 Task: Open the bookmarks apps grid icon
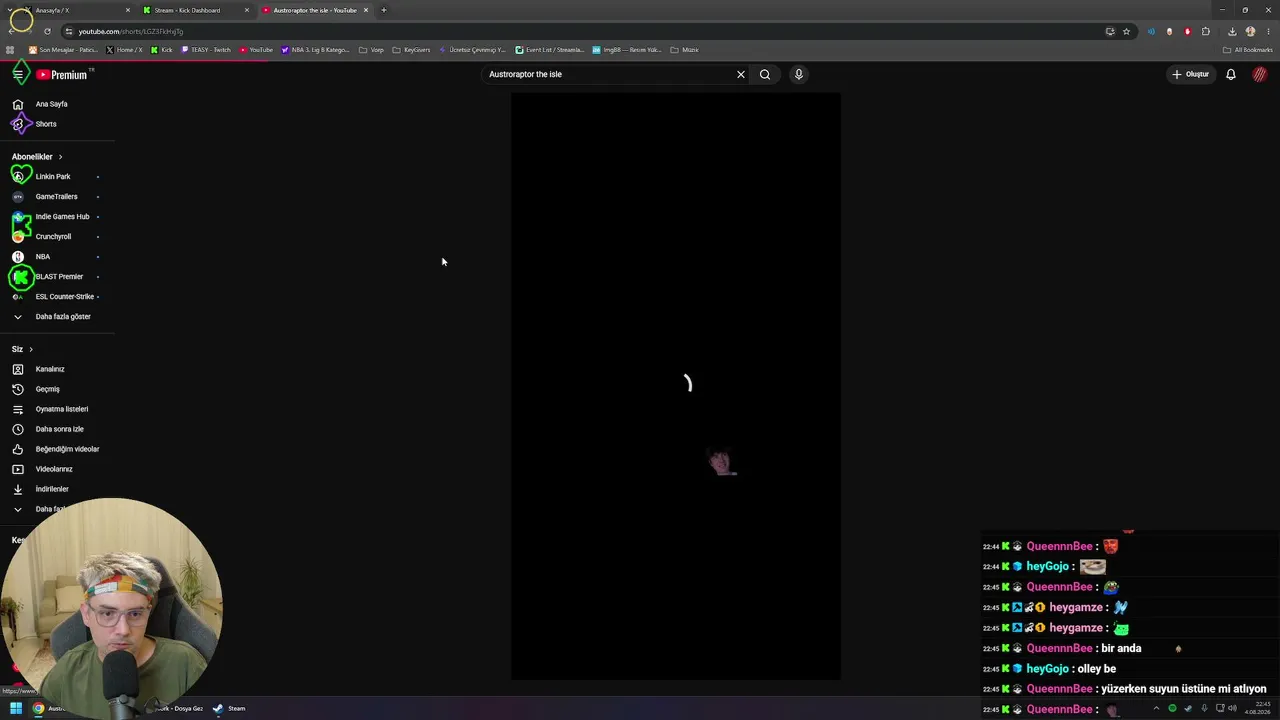[x=10, y=50]
